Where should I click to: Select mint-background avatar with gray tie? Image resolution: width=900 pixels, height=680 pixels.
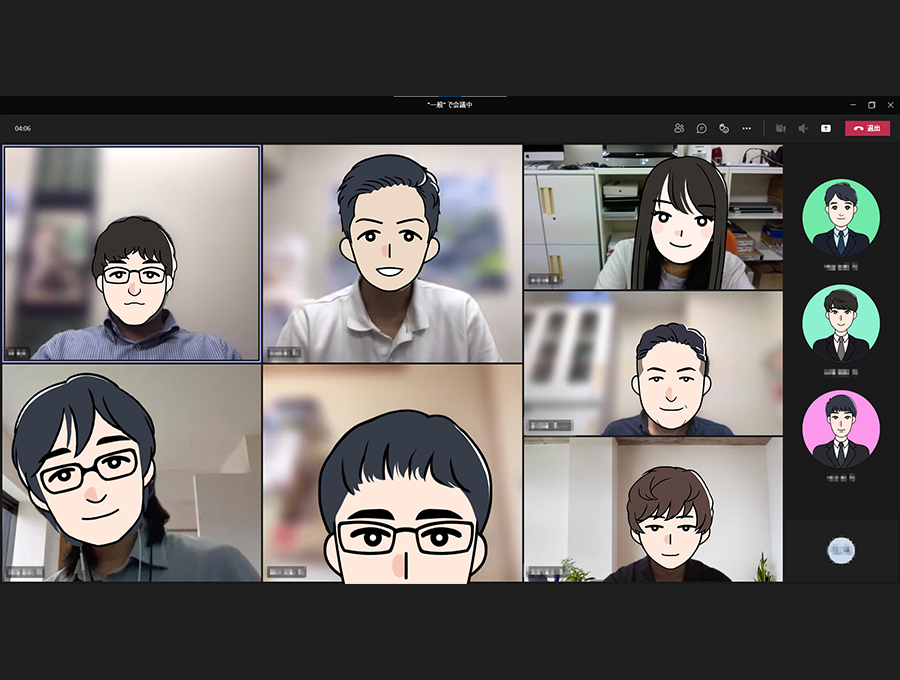841,324
